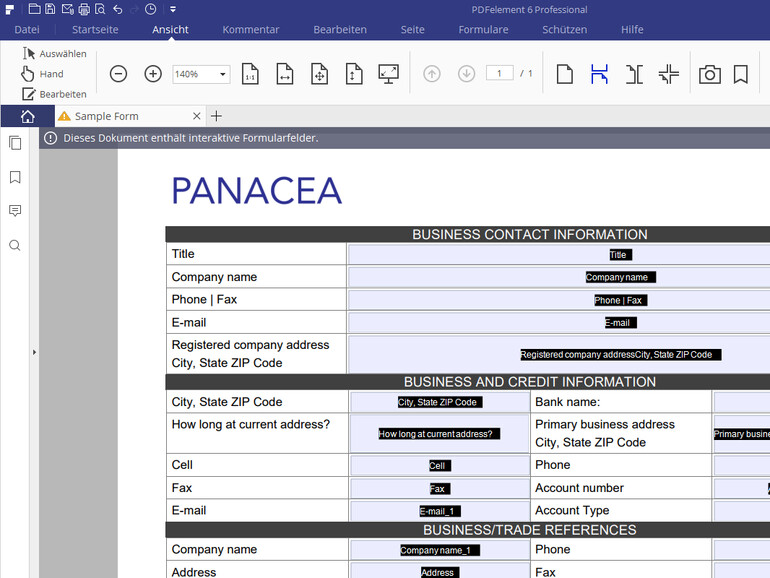The image size is (770, 578).
Task: Open the Kommentar ribbon tab
Action: point(251,29)
